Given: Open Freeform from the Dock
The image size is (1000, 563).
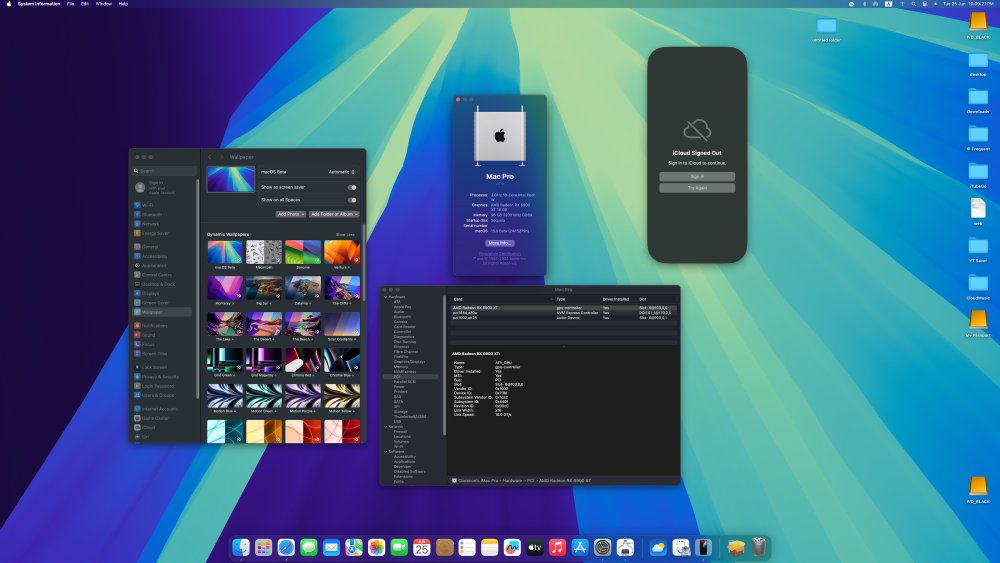Looking at the screenshot, I should click(x=512, y=547).
